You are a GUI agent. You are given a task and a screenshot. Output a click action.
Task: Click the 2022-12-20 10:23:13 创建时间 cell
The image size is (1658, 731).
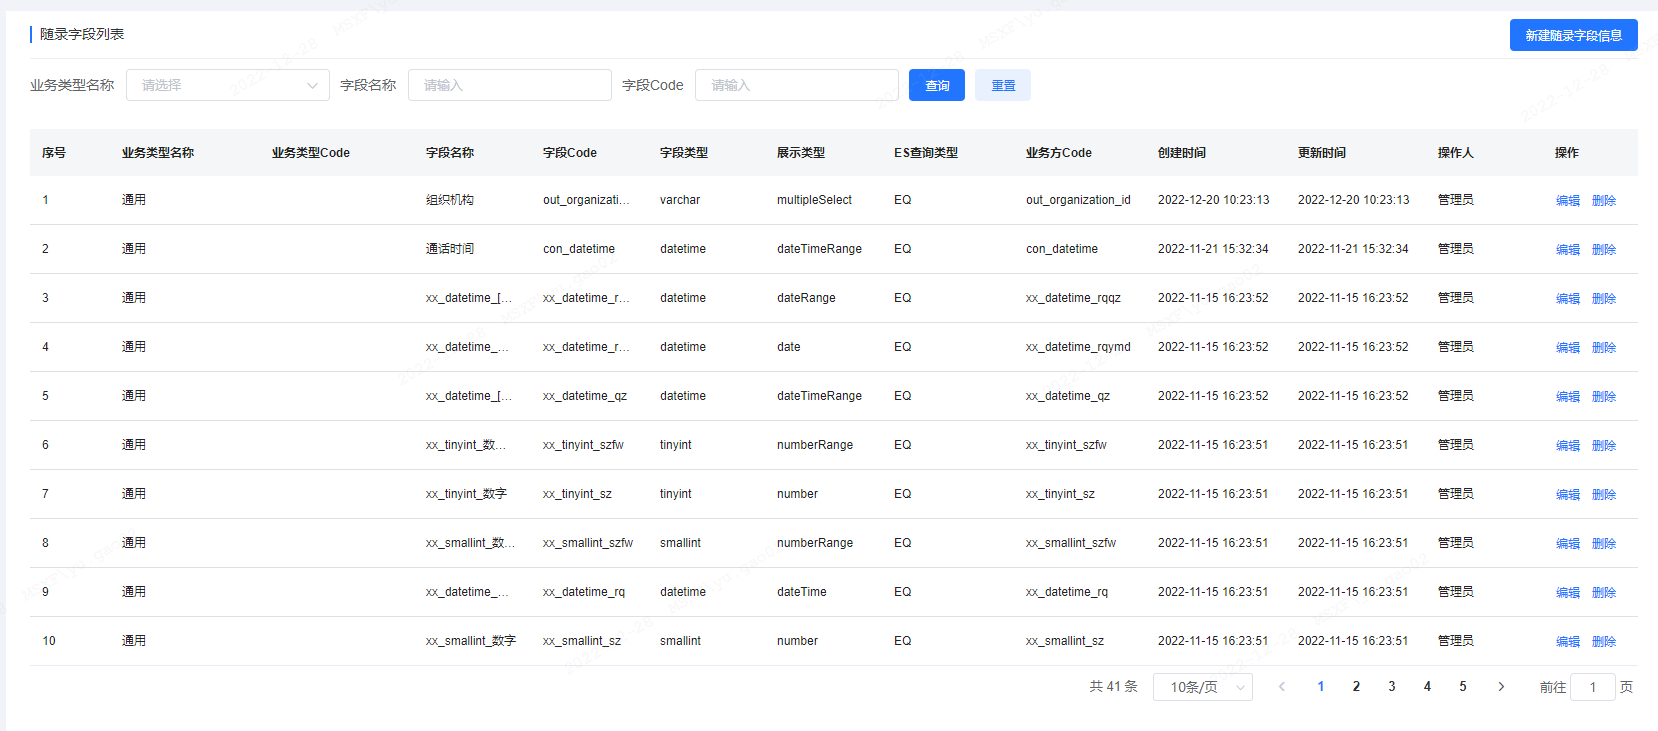pyautogui.click(x=1214, y=200)
